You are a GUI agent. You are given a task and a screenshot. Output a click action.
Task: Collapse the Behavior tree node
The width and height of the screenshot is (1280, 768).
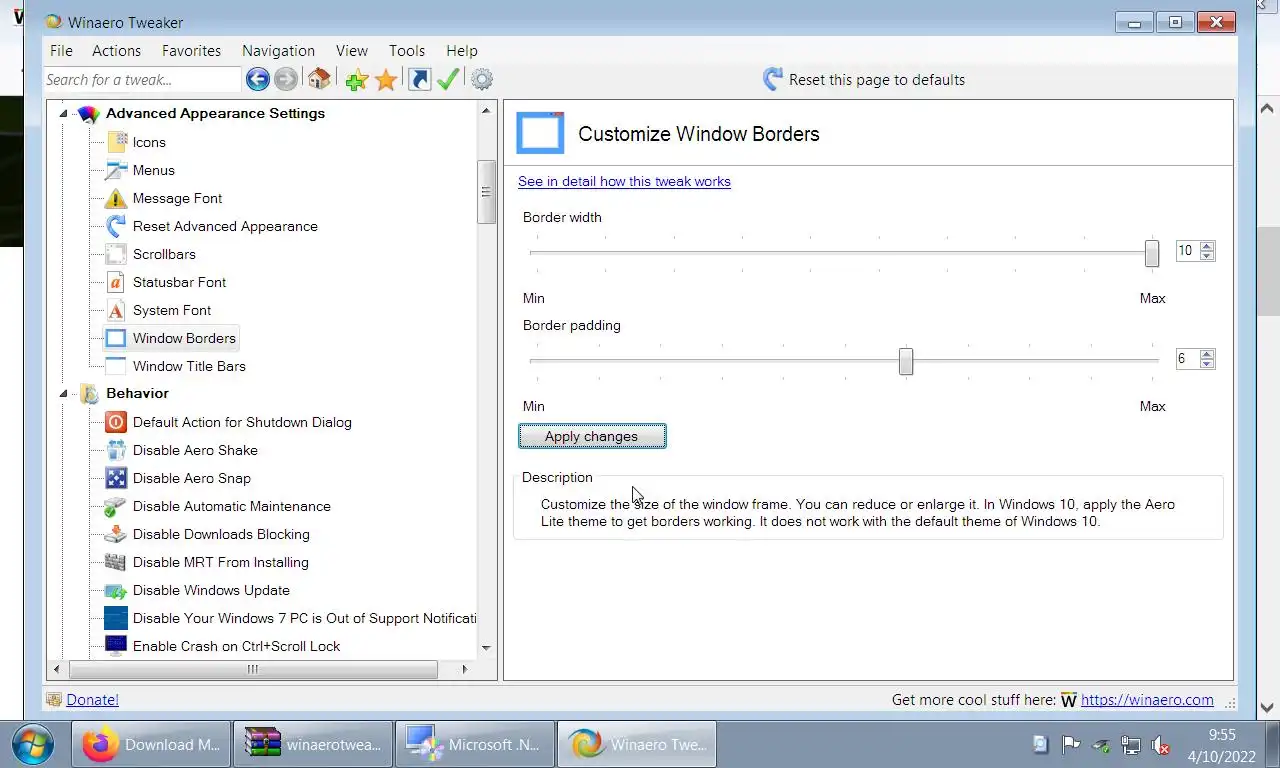(63, 393)
